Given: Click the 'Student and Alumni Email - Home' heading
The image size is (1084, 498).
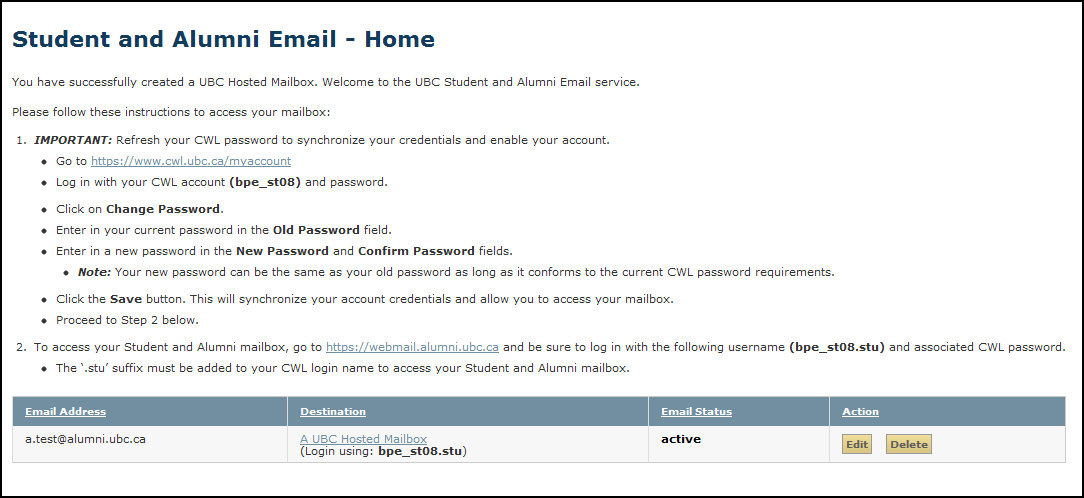Looking at the screenshot, I should click(223, 40).
